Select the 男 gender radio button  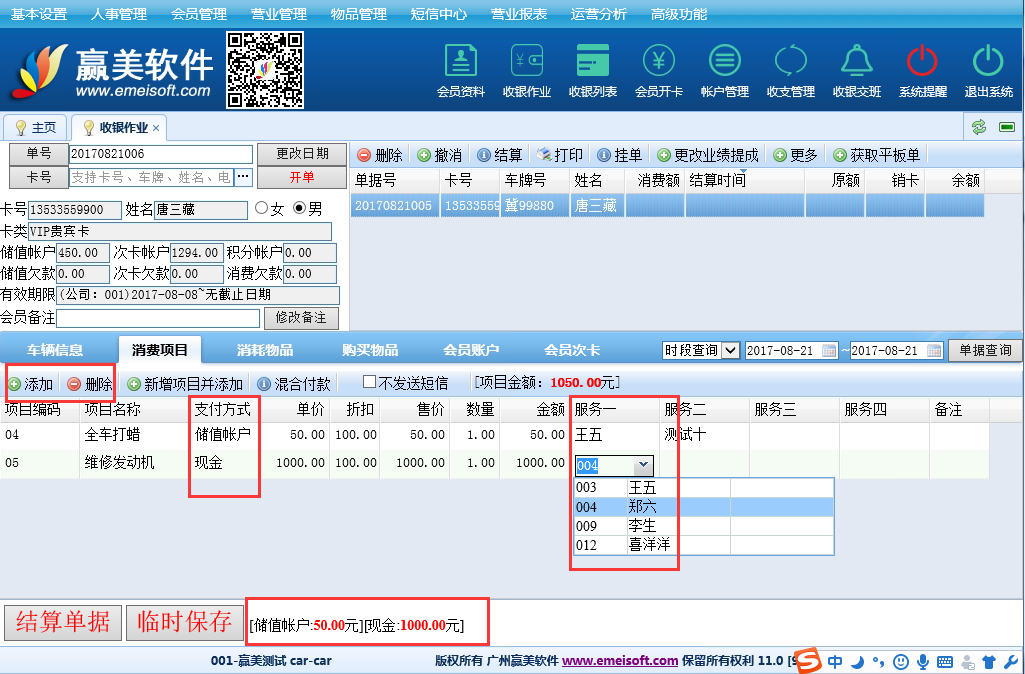tap(299, 209)
